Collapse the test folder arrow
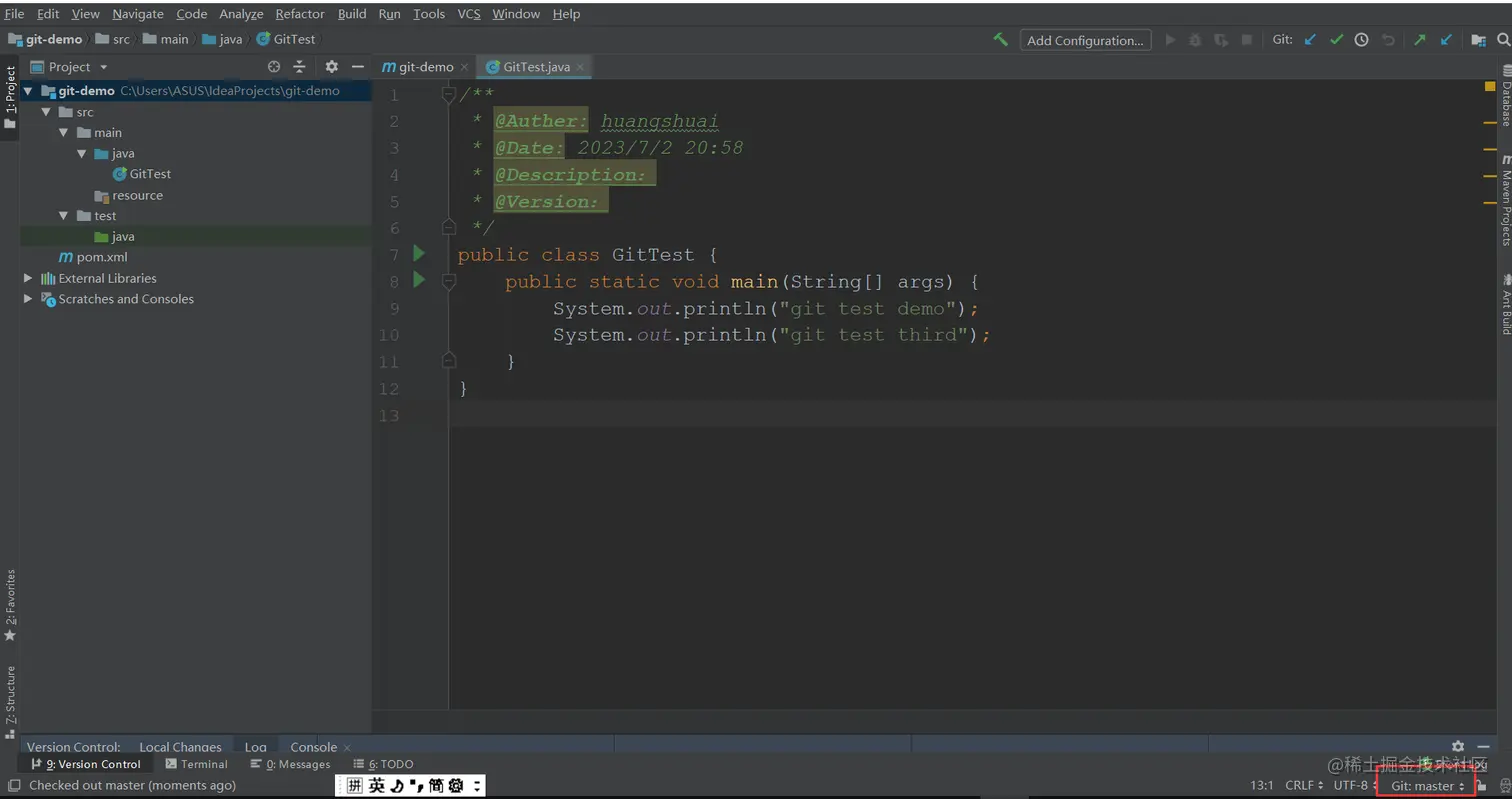Screen dimensions: 1512x799 coord(63,215)
